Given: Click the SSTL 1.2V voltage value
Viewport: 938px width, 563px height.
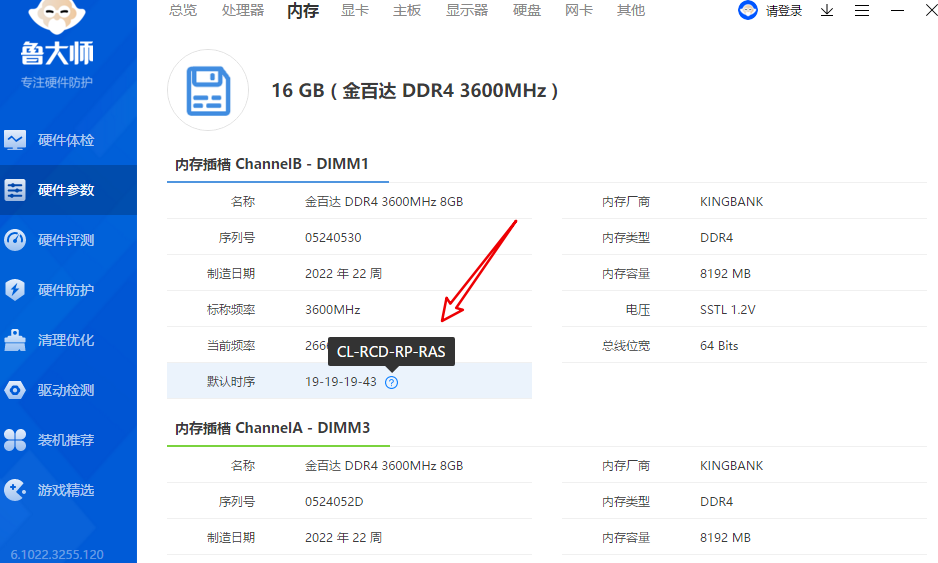Looking at the screenshot, I should point(727,310).
